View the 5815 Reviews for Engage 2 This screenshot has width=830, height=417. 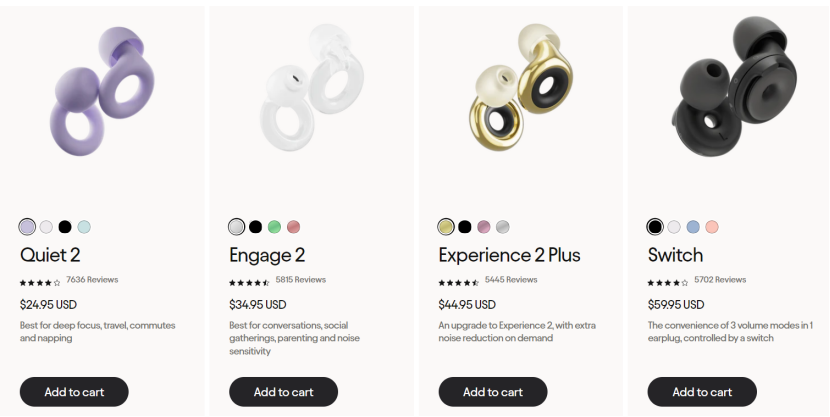point(301,280)
